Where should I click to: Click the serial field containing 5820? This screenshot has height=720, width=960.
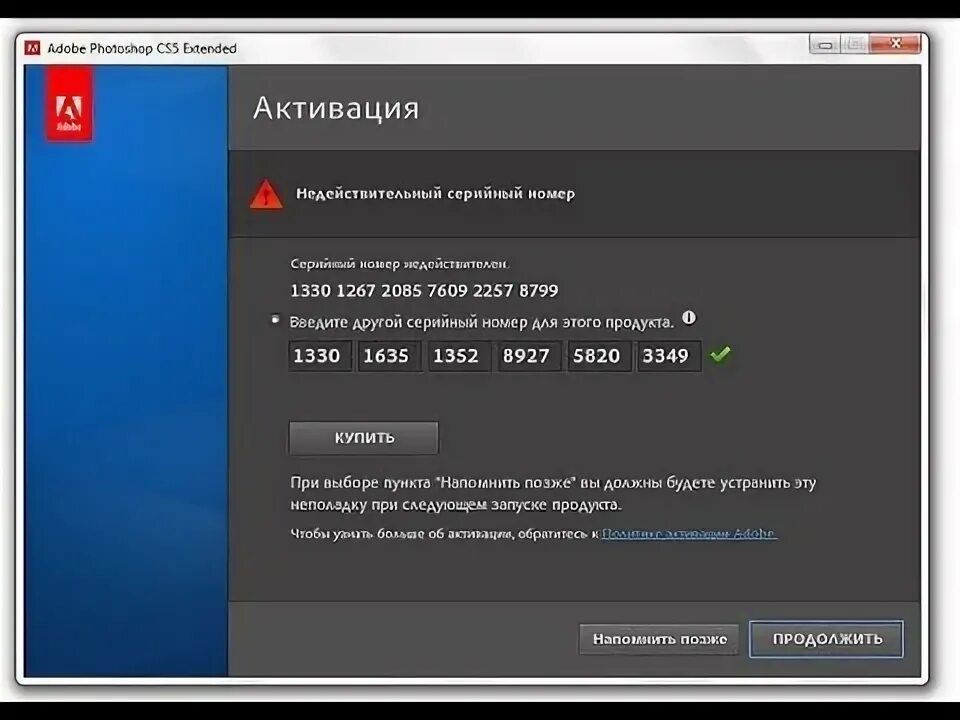tap(599, 356)
